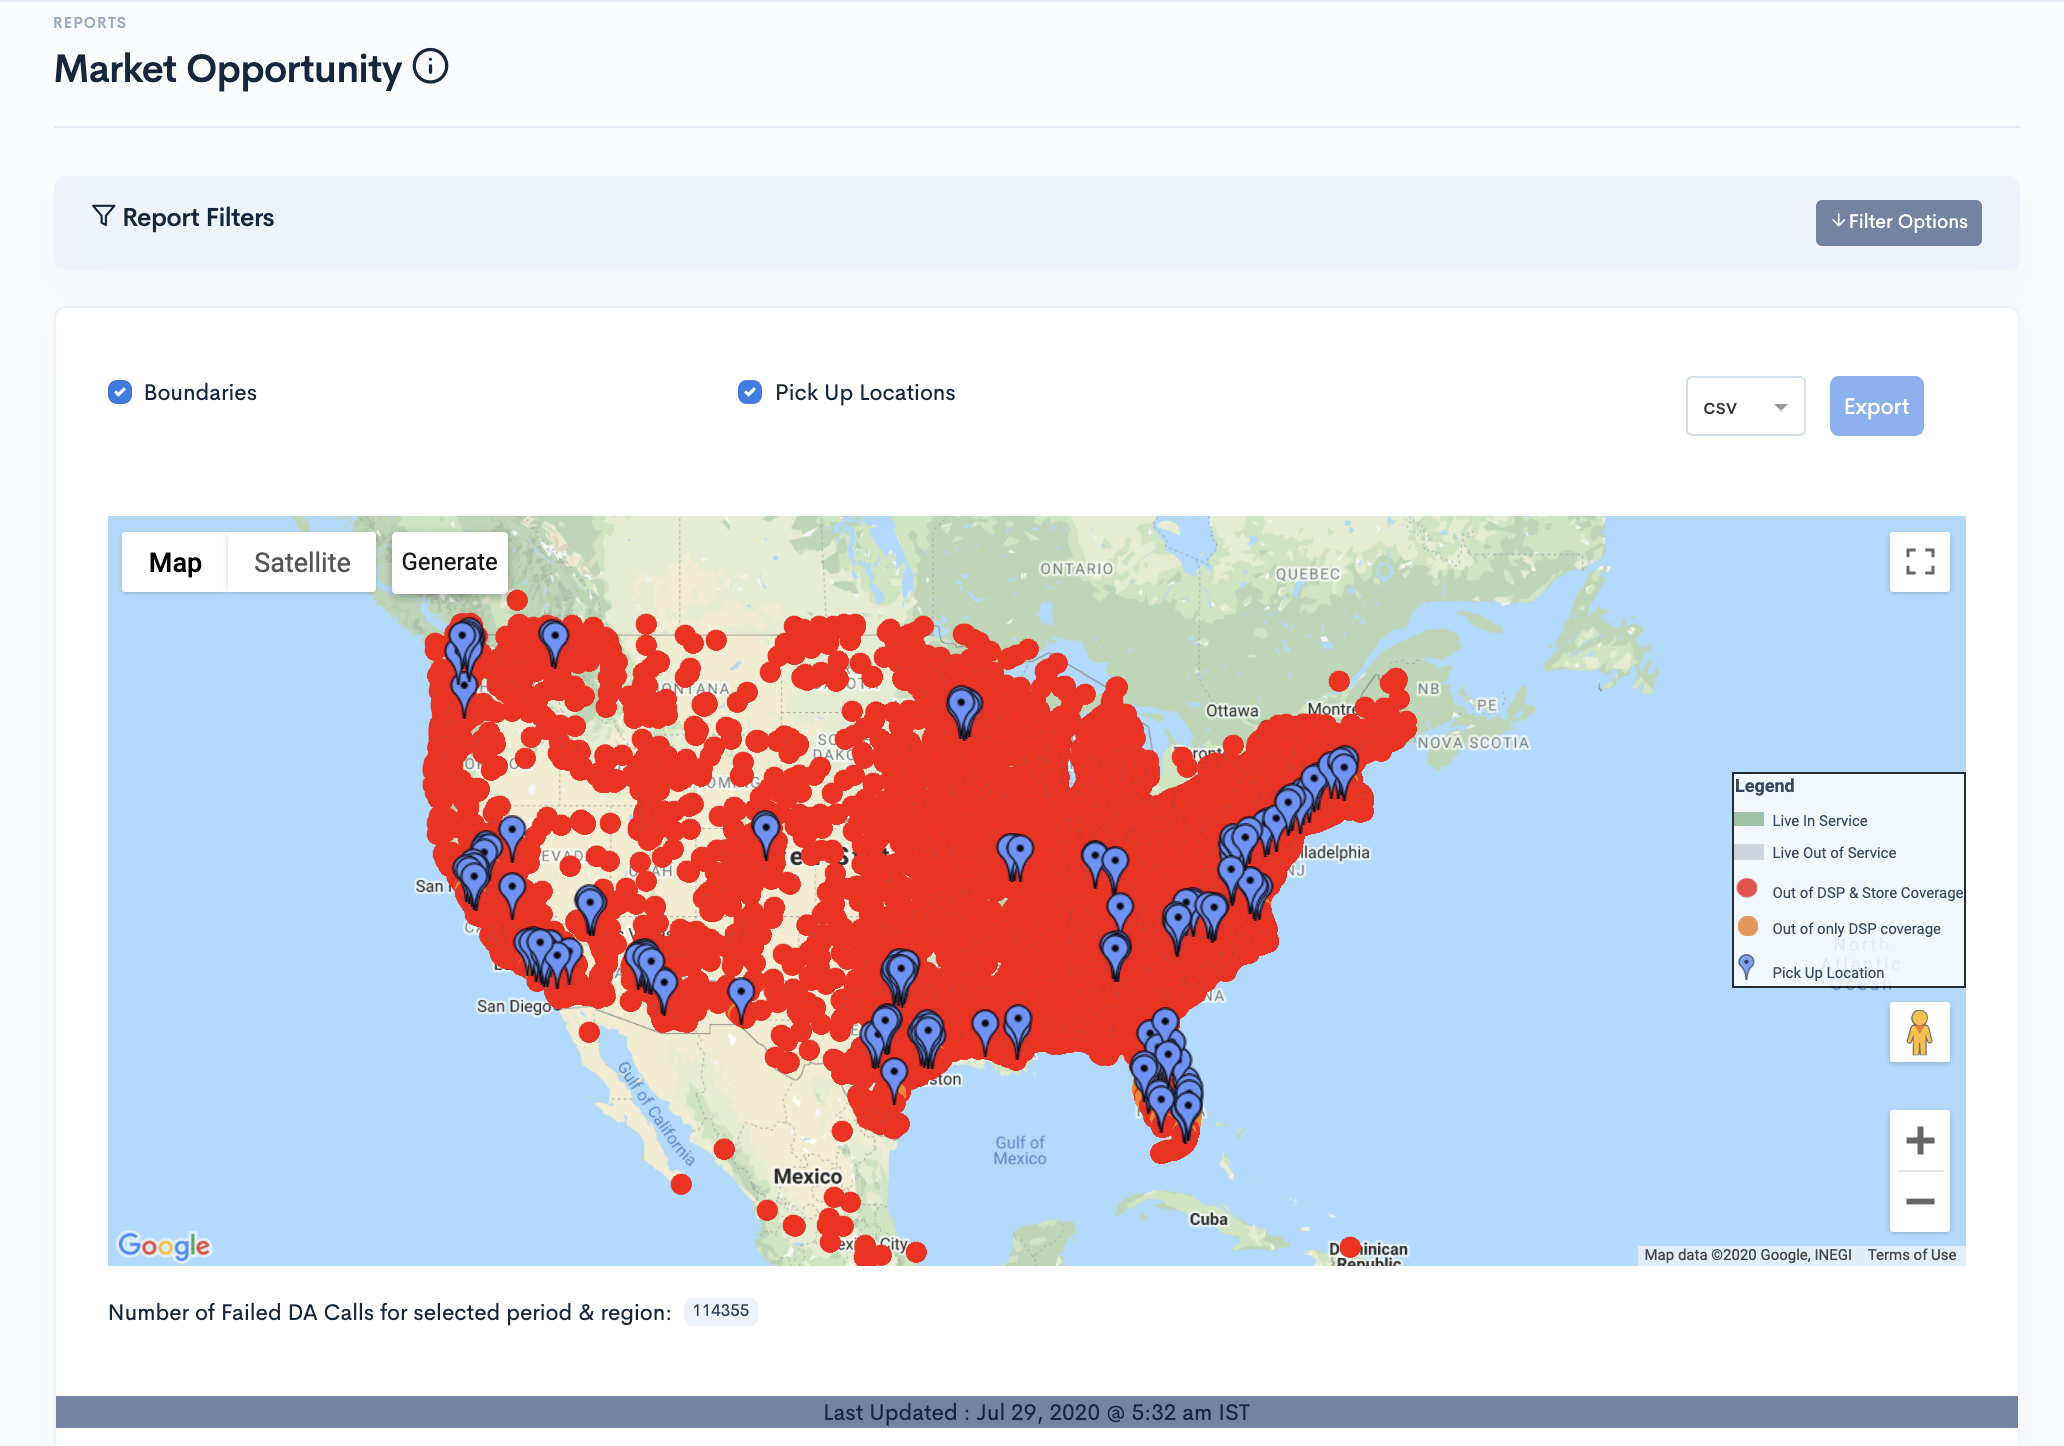Viewport: 2064px width, 1446px height.
Task: Click the Ottawa city label
Action: tap(1232, 711)
